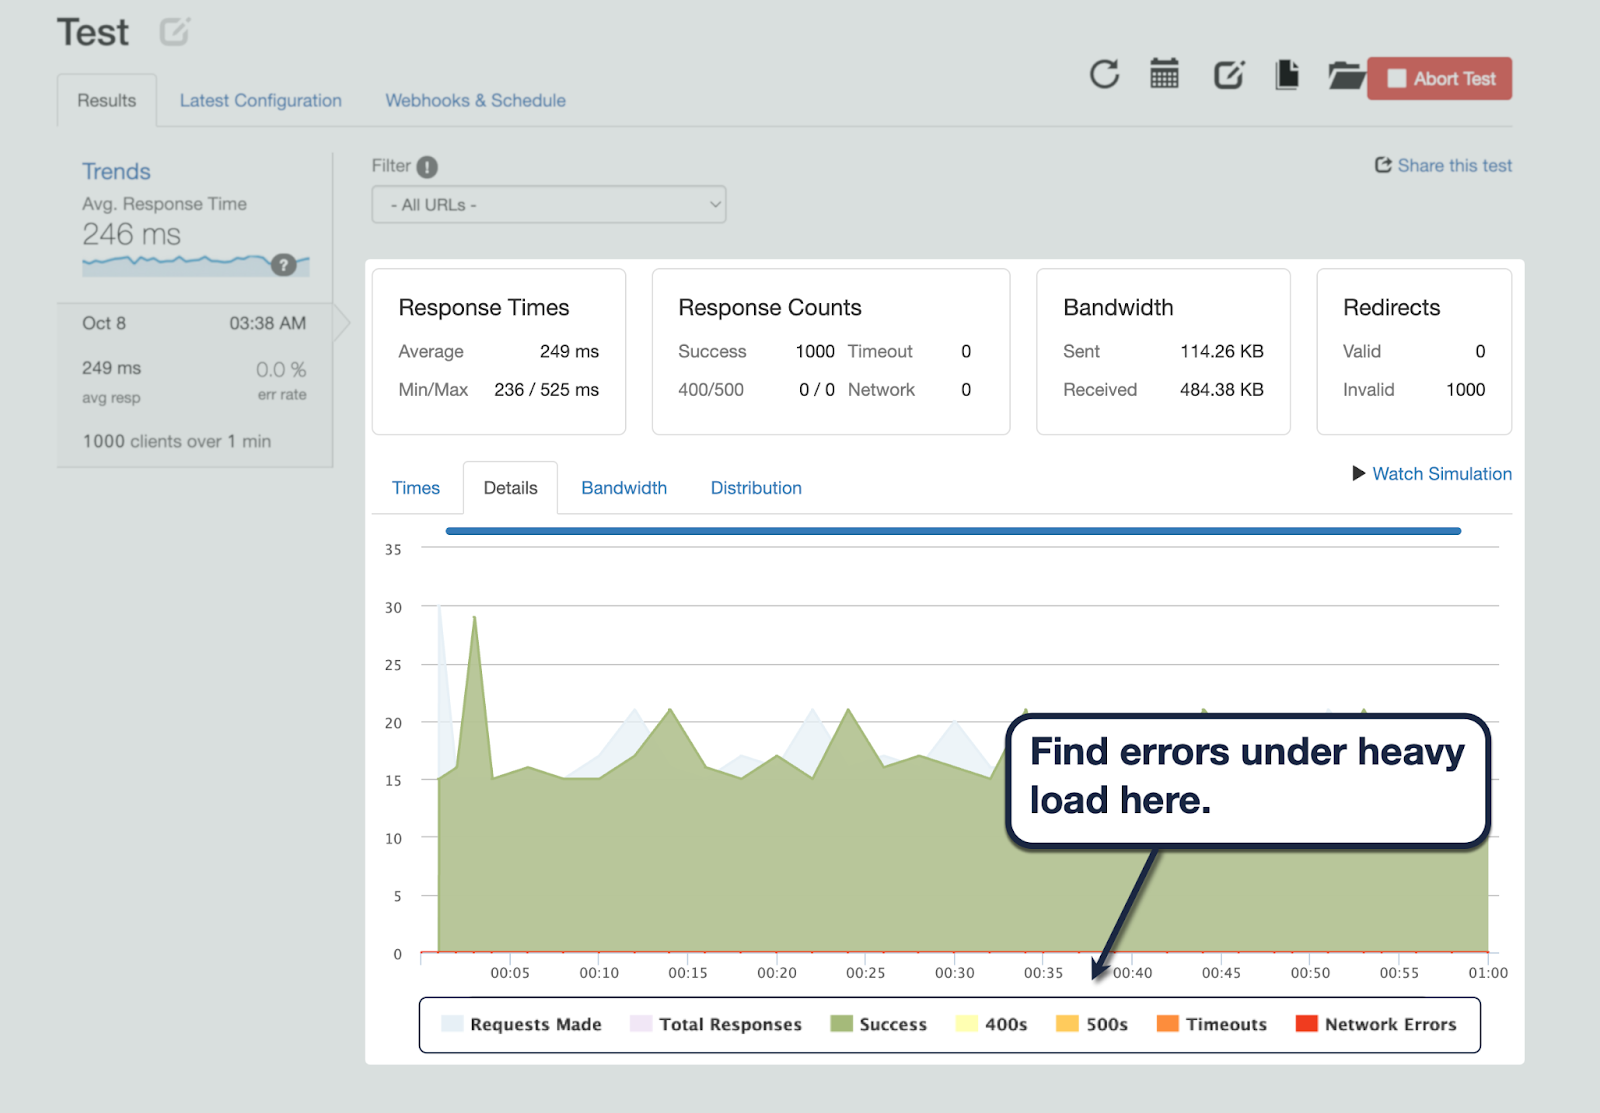Abort the running test
1600x1113 pixels.
click(x=1439, y=78)
